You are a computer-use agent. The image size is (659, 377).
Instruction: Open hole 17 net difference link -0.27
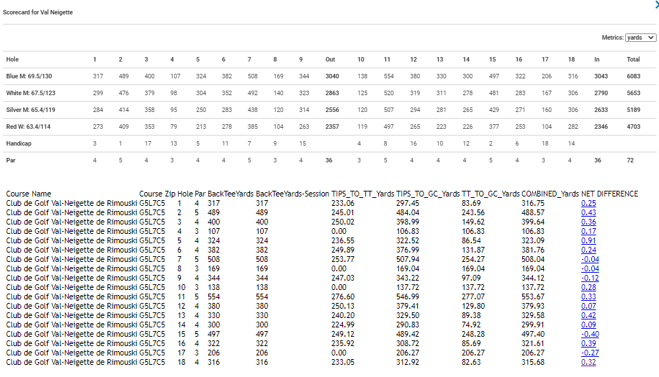pos(590,353)
